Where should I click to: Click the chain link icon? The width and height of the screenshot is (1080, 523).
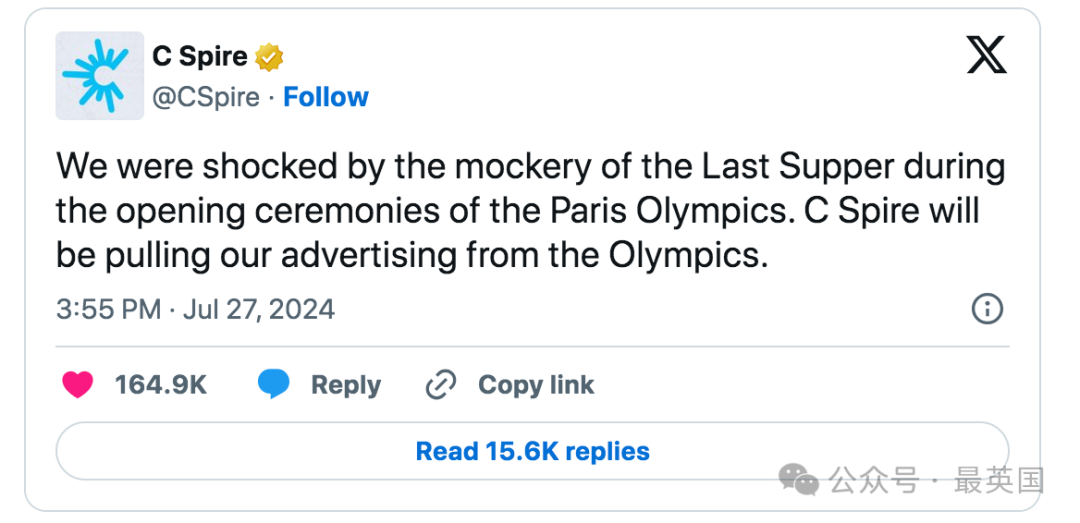(441, 384)
